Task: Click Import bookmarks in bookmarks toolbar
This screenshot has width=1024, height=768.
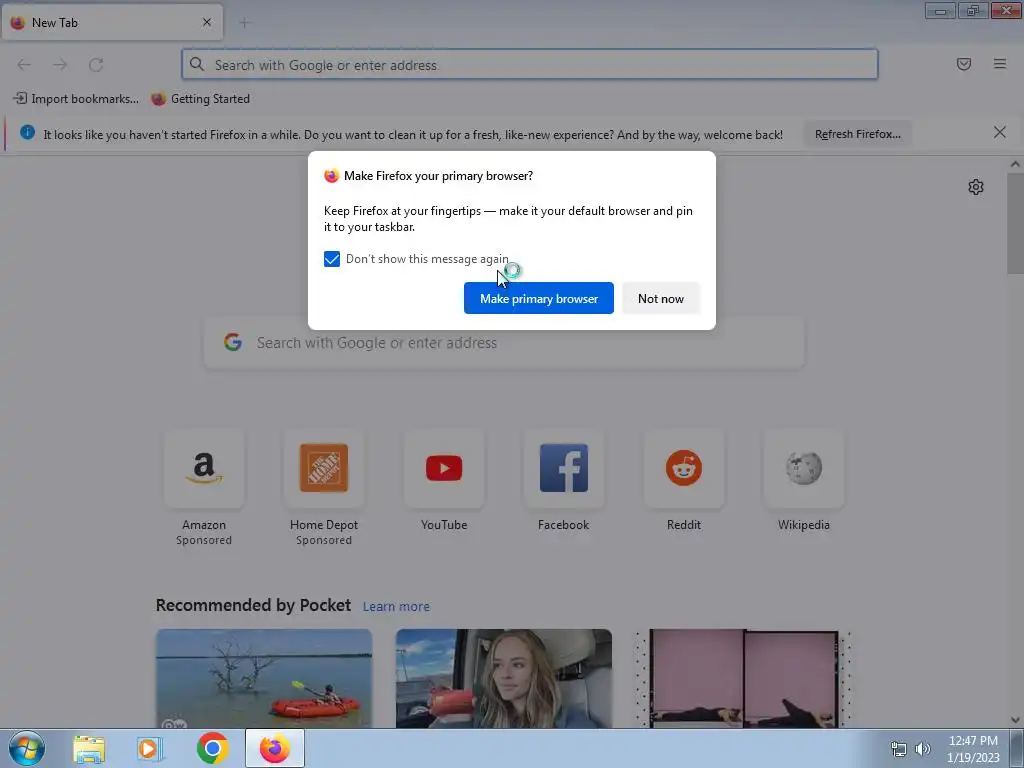Action: point(76,99)
